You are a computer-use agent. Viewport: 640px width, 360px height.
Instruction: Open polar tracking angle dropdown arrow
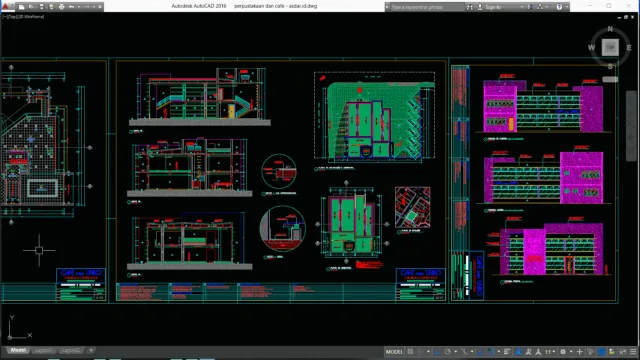coord(456,352)
